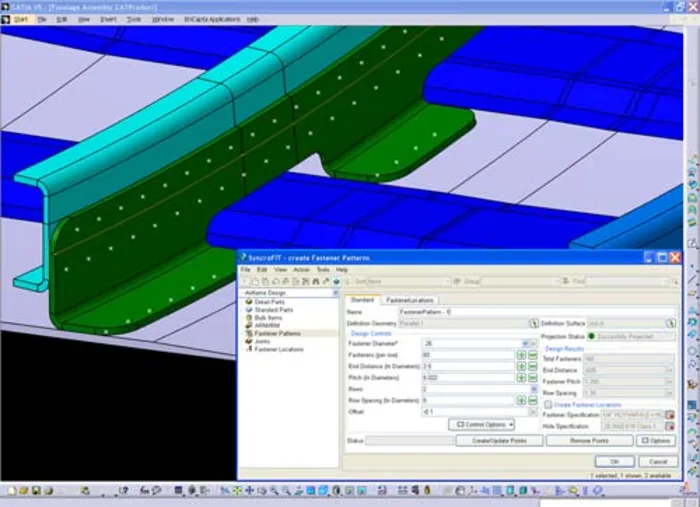
Task: Click the Remove Points button
Action: 589,441
